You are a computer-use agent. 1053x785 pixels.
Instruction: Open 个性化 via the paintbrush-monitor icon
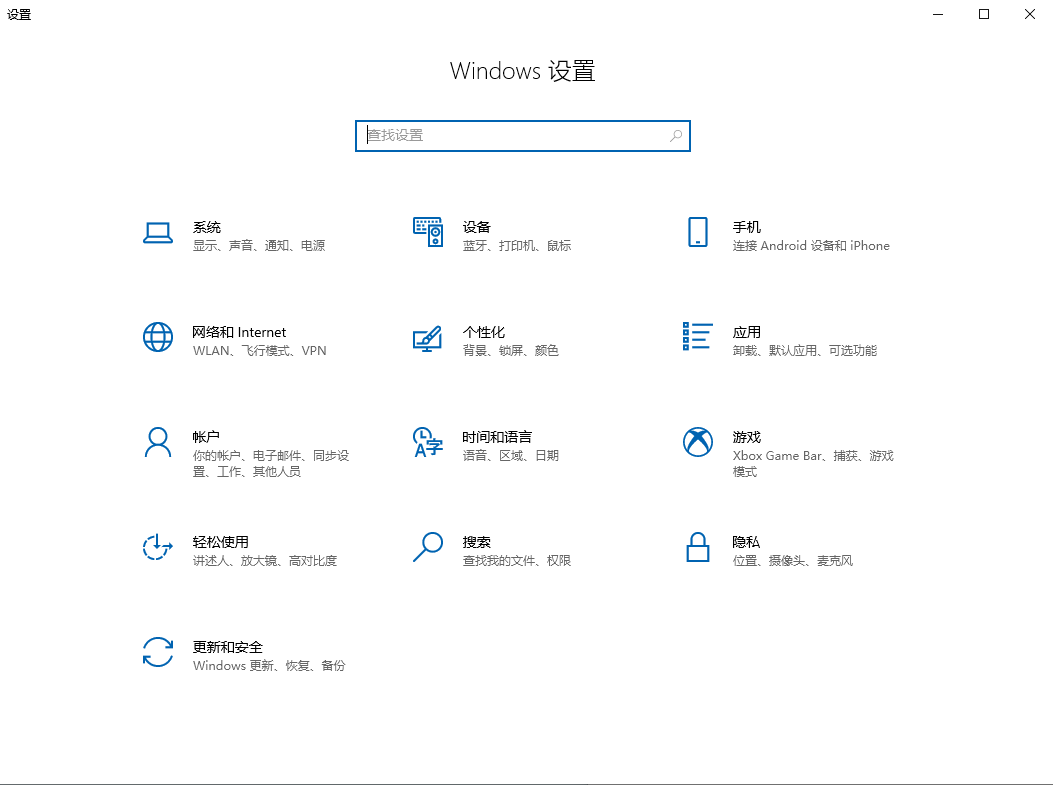tap(427, 338)
